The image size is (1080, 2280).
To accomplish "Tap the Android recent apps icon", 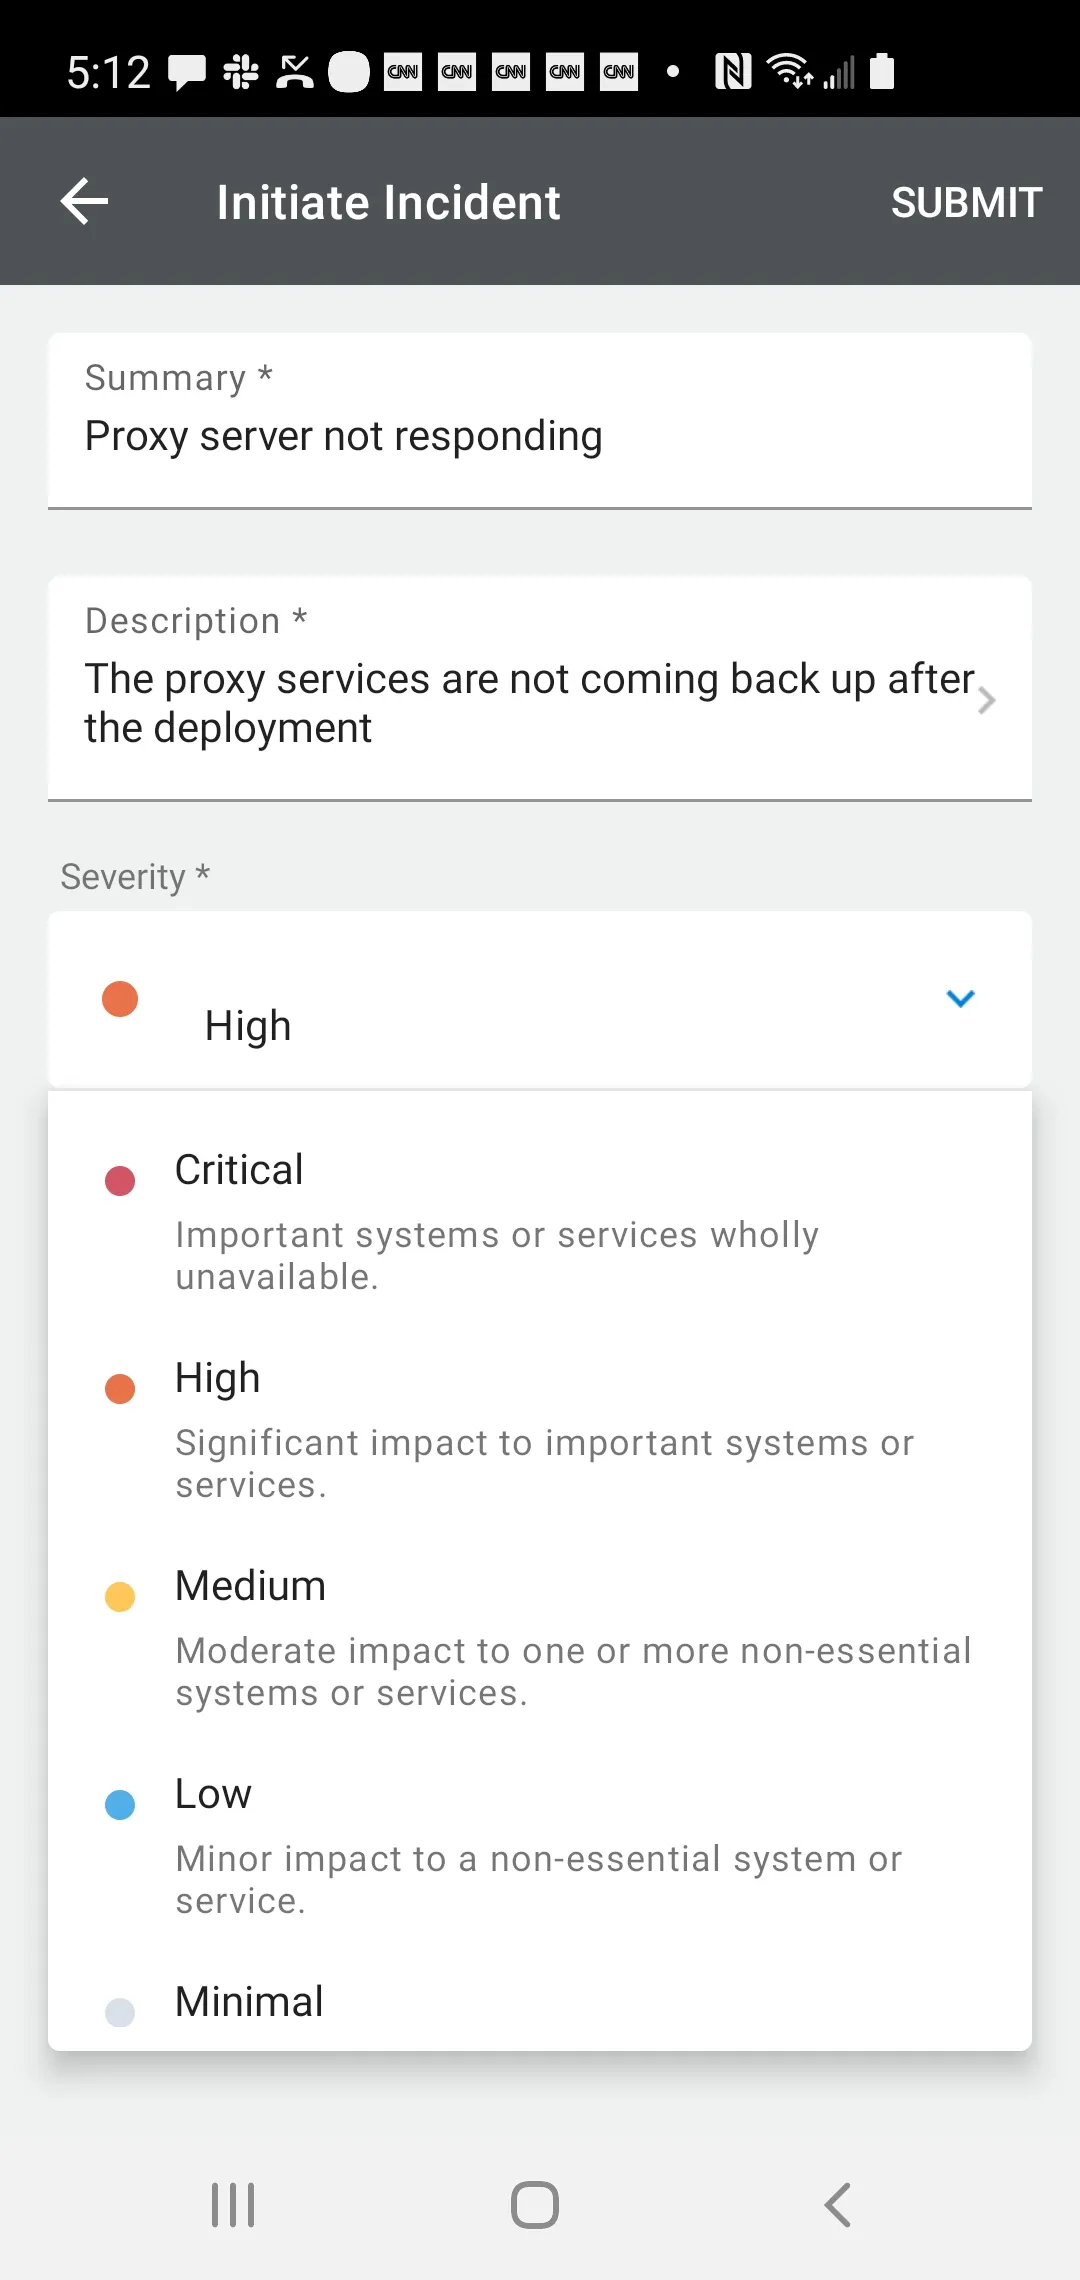I will pyautogui.click(x=233, y=2205).
